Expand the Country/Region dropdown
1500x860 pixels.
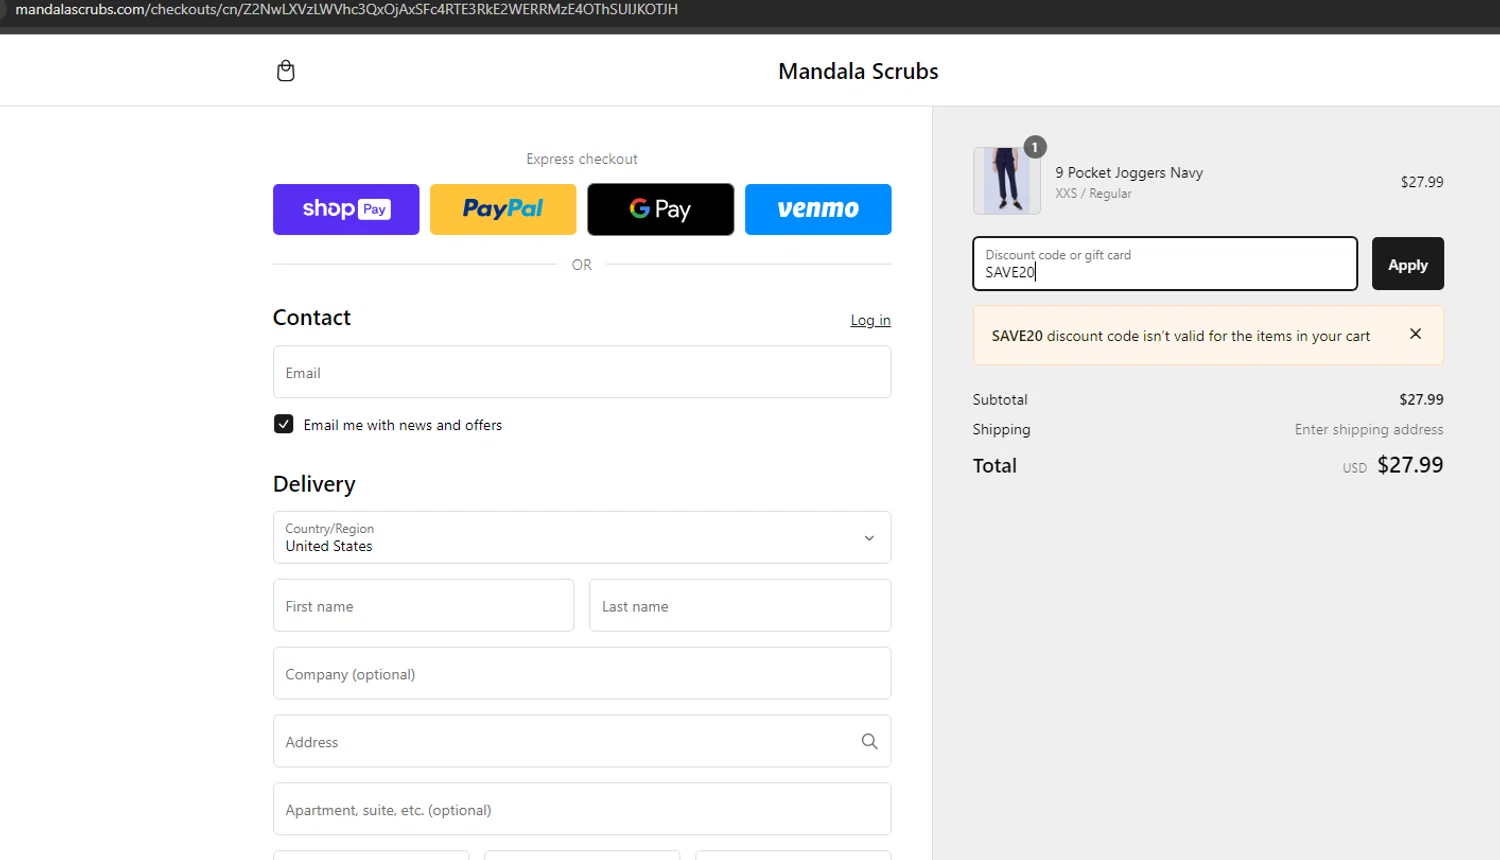582,537
